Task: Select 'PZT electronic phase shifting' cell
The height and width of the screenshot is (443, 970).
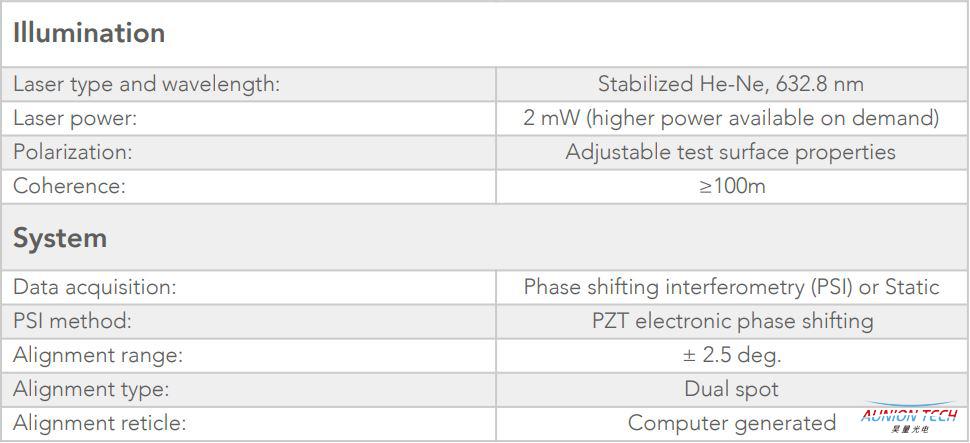Action: (x=732, y=321)
